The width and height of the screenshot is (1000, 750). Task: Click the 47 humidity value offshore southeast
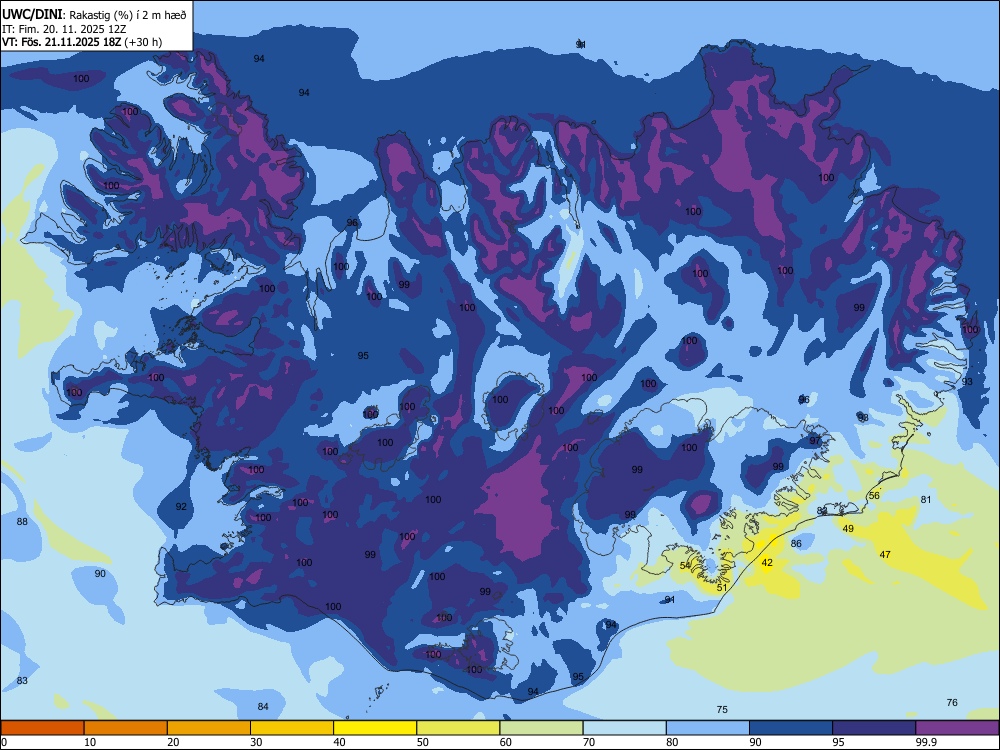pos(885,555)
